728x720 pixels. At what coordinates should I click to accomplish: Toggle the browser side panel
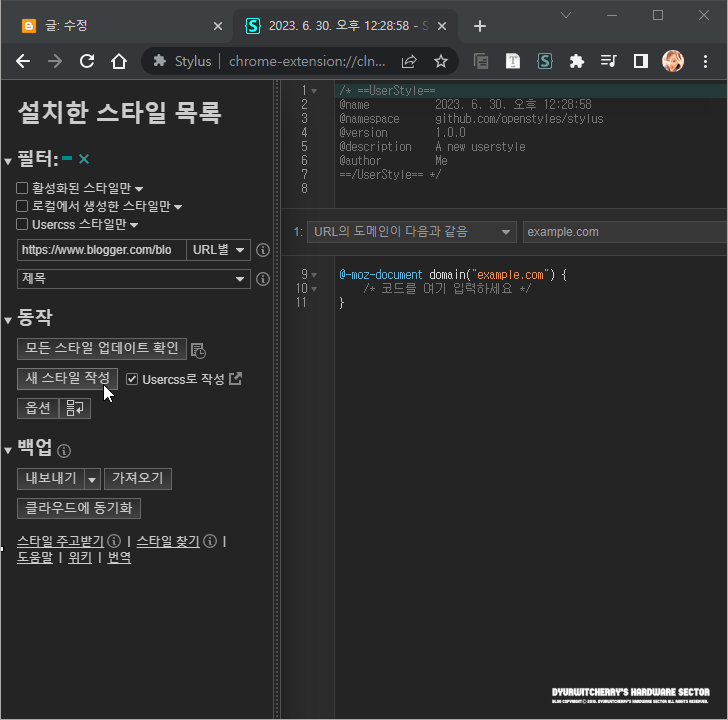click(x=641, y=61)
